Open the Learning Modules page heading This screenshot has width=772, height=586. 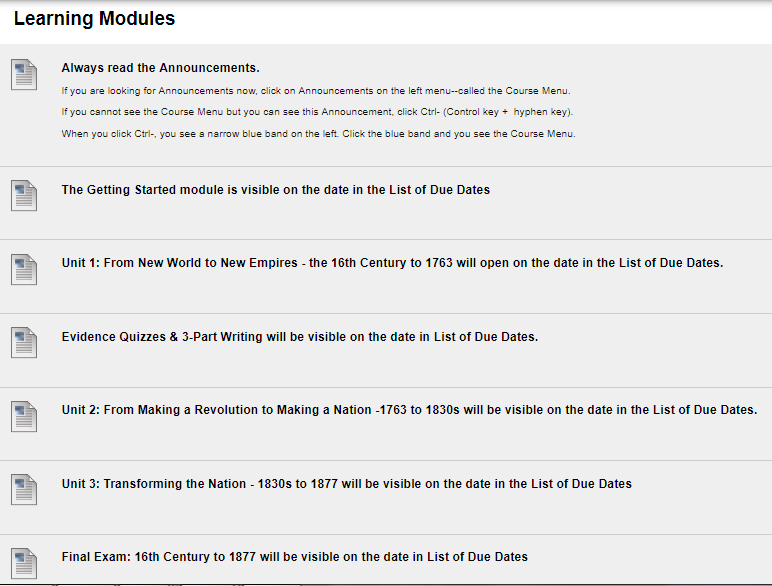point(94,19)
